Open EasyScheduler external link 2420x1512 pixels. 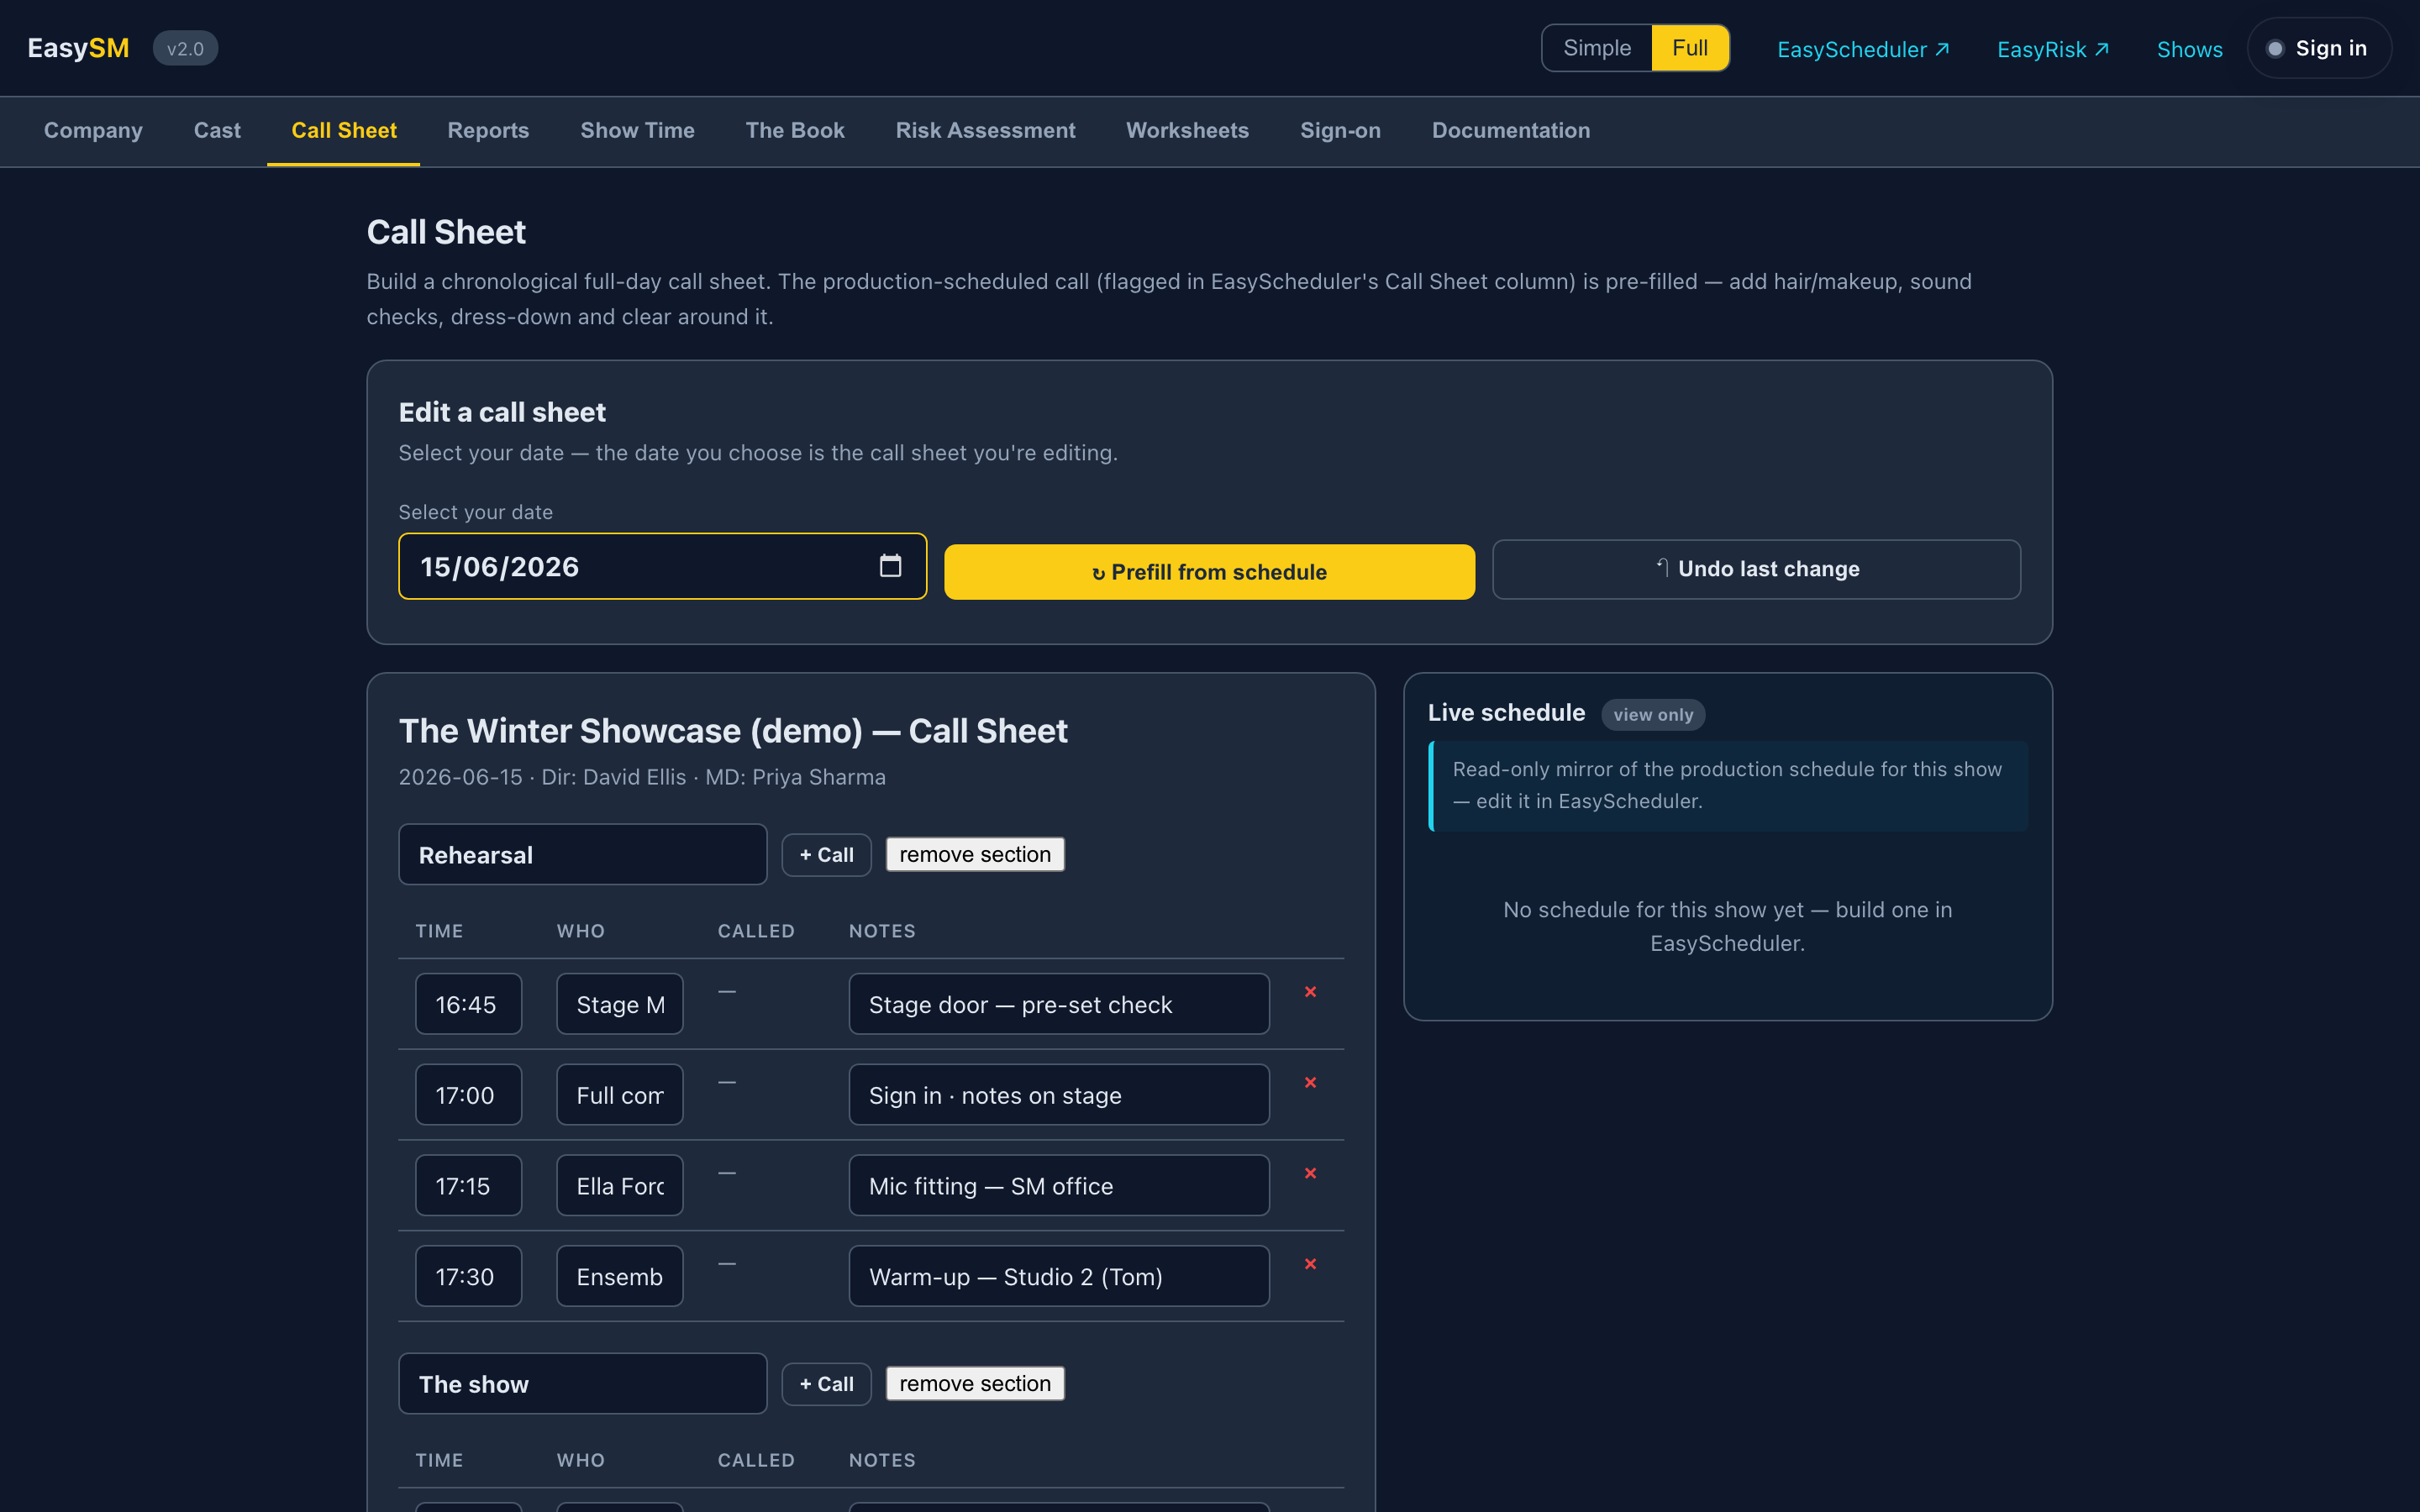coord(1863,49)
